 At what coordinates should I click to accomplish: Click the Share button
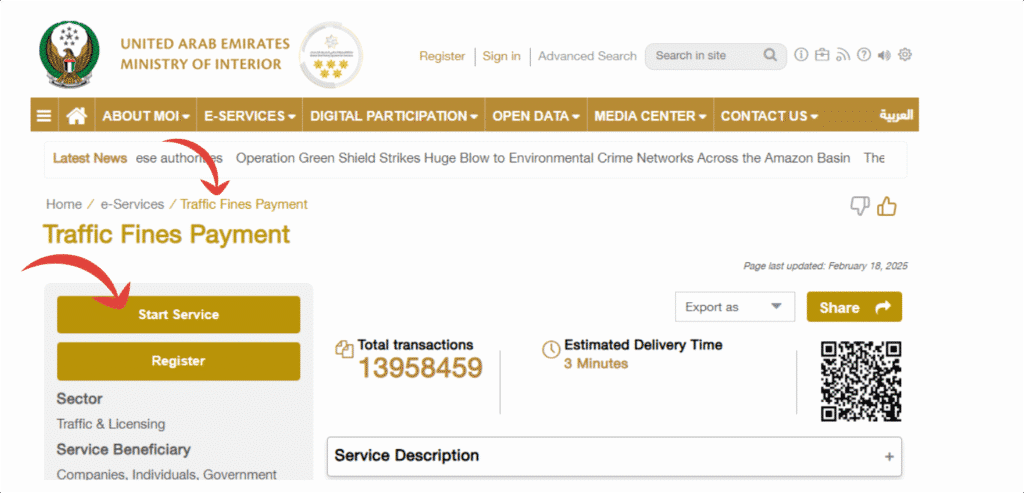point(854,307)
